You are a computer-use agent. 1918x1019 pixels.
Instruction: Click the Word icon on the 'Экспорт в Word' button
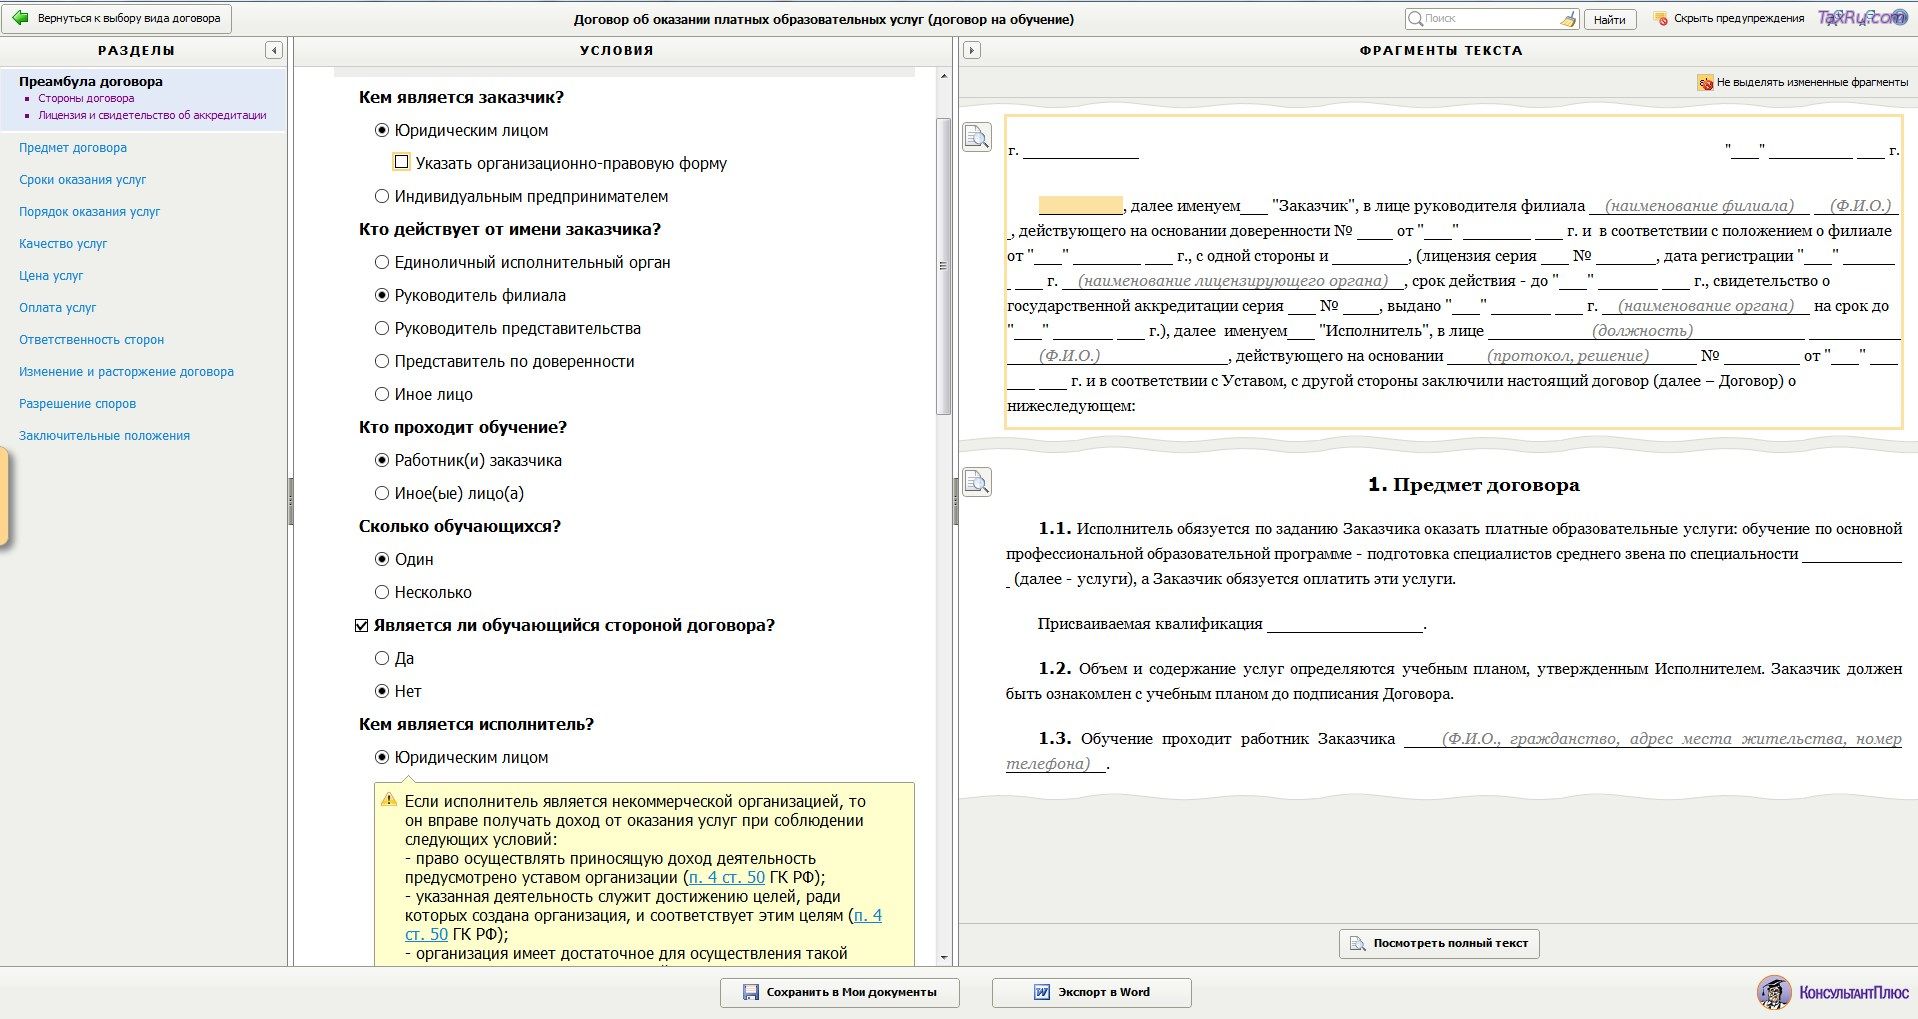pos(1040,992)
